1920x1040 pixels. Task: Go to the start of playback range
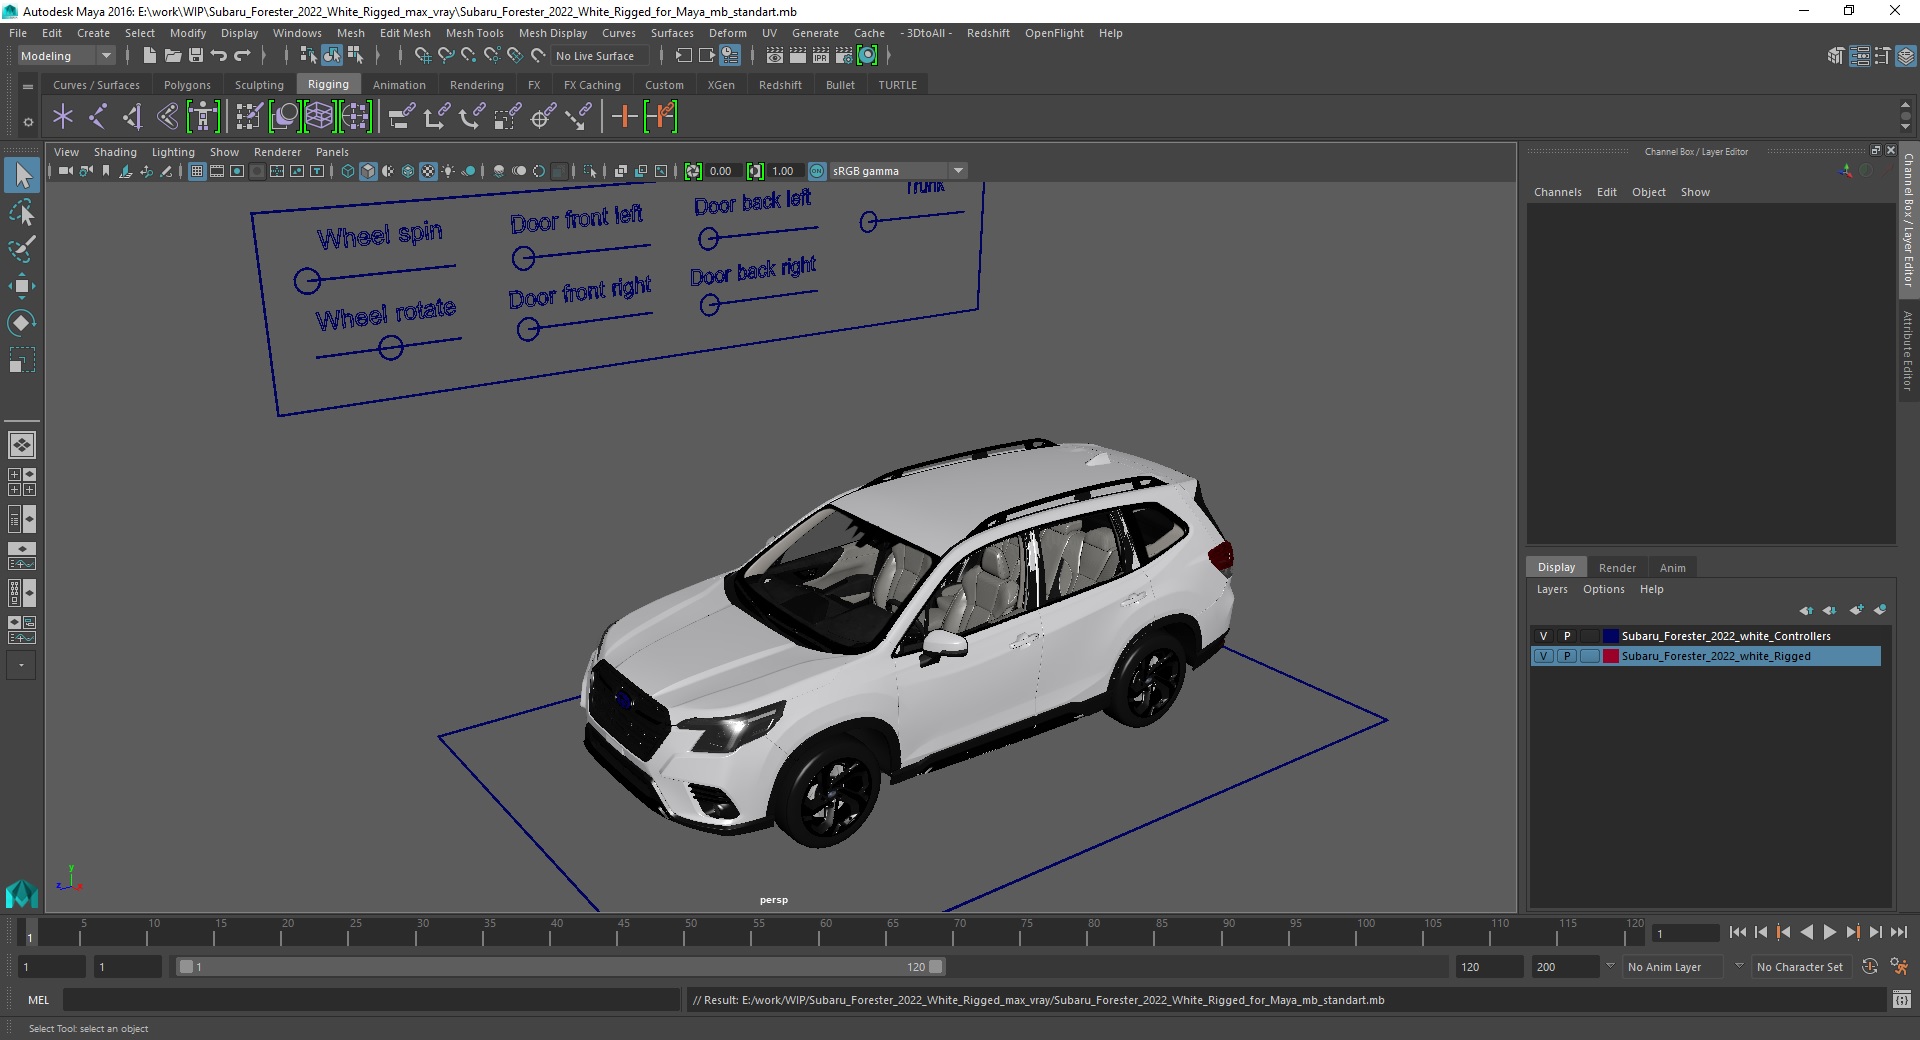tap(1738, 932)
